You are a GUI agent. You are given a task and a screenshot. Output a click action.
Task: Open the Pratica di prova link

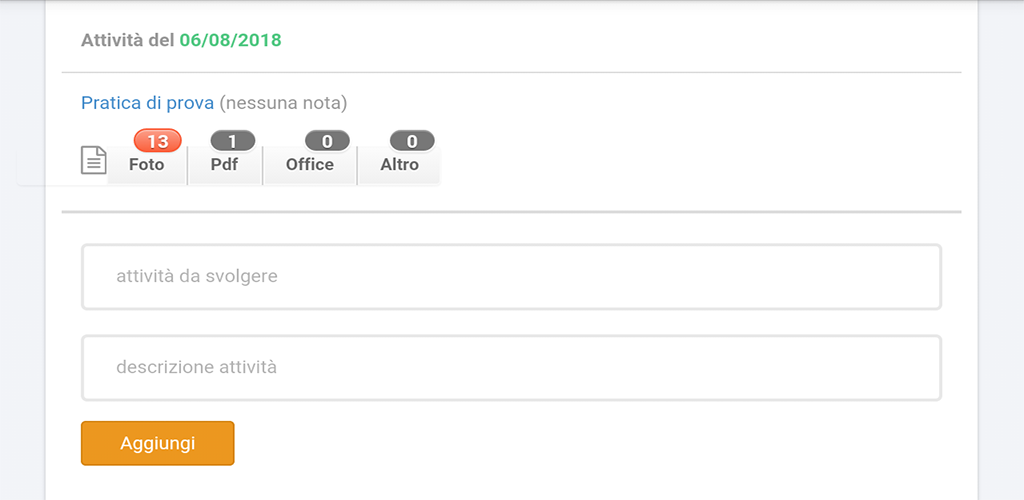coord(148,102)
